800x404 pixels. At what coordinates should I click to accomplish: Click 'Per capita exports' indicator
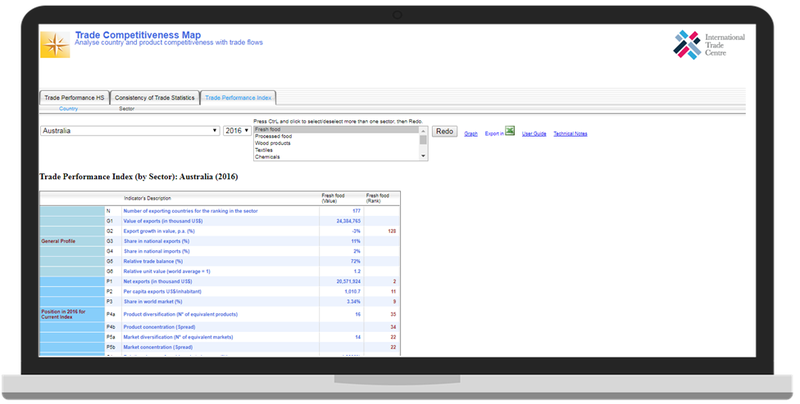162,291
